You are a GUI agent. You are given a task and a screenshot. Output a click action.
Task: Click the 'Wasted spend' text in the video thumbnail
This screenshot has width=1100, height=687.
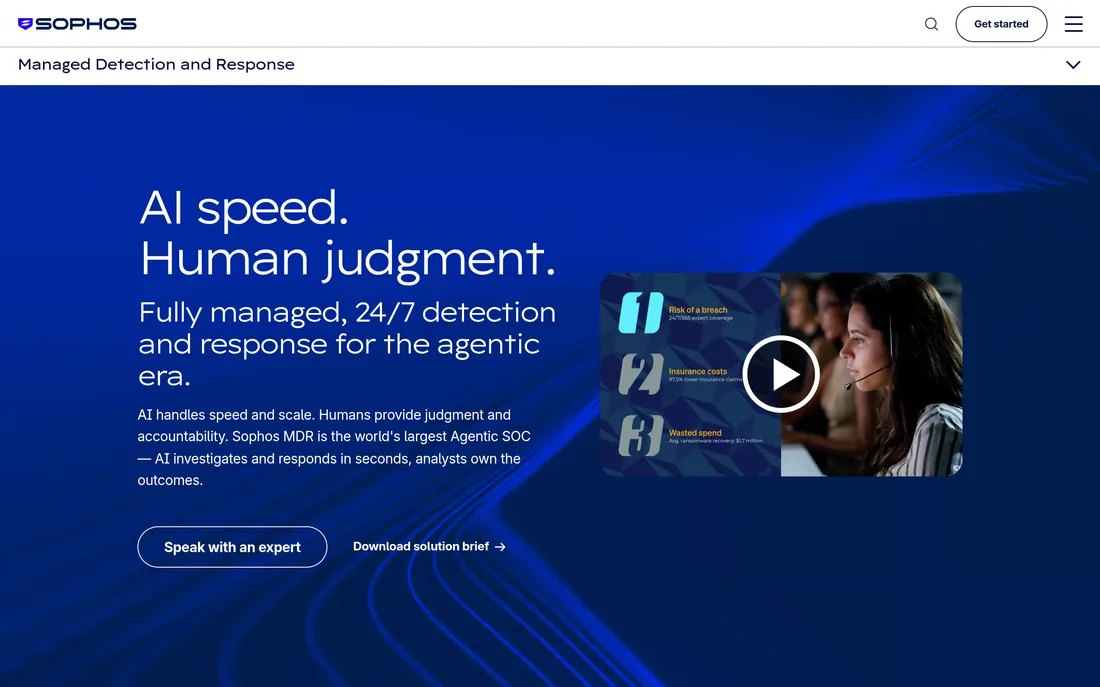tap(695, 433)
